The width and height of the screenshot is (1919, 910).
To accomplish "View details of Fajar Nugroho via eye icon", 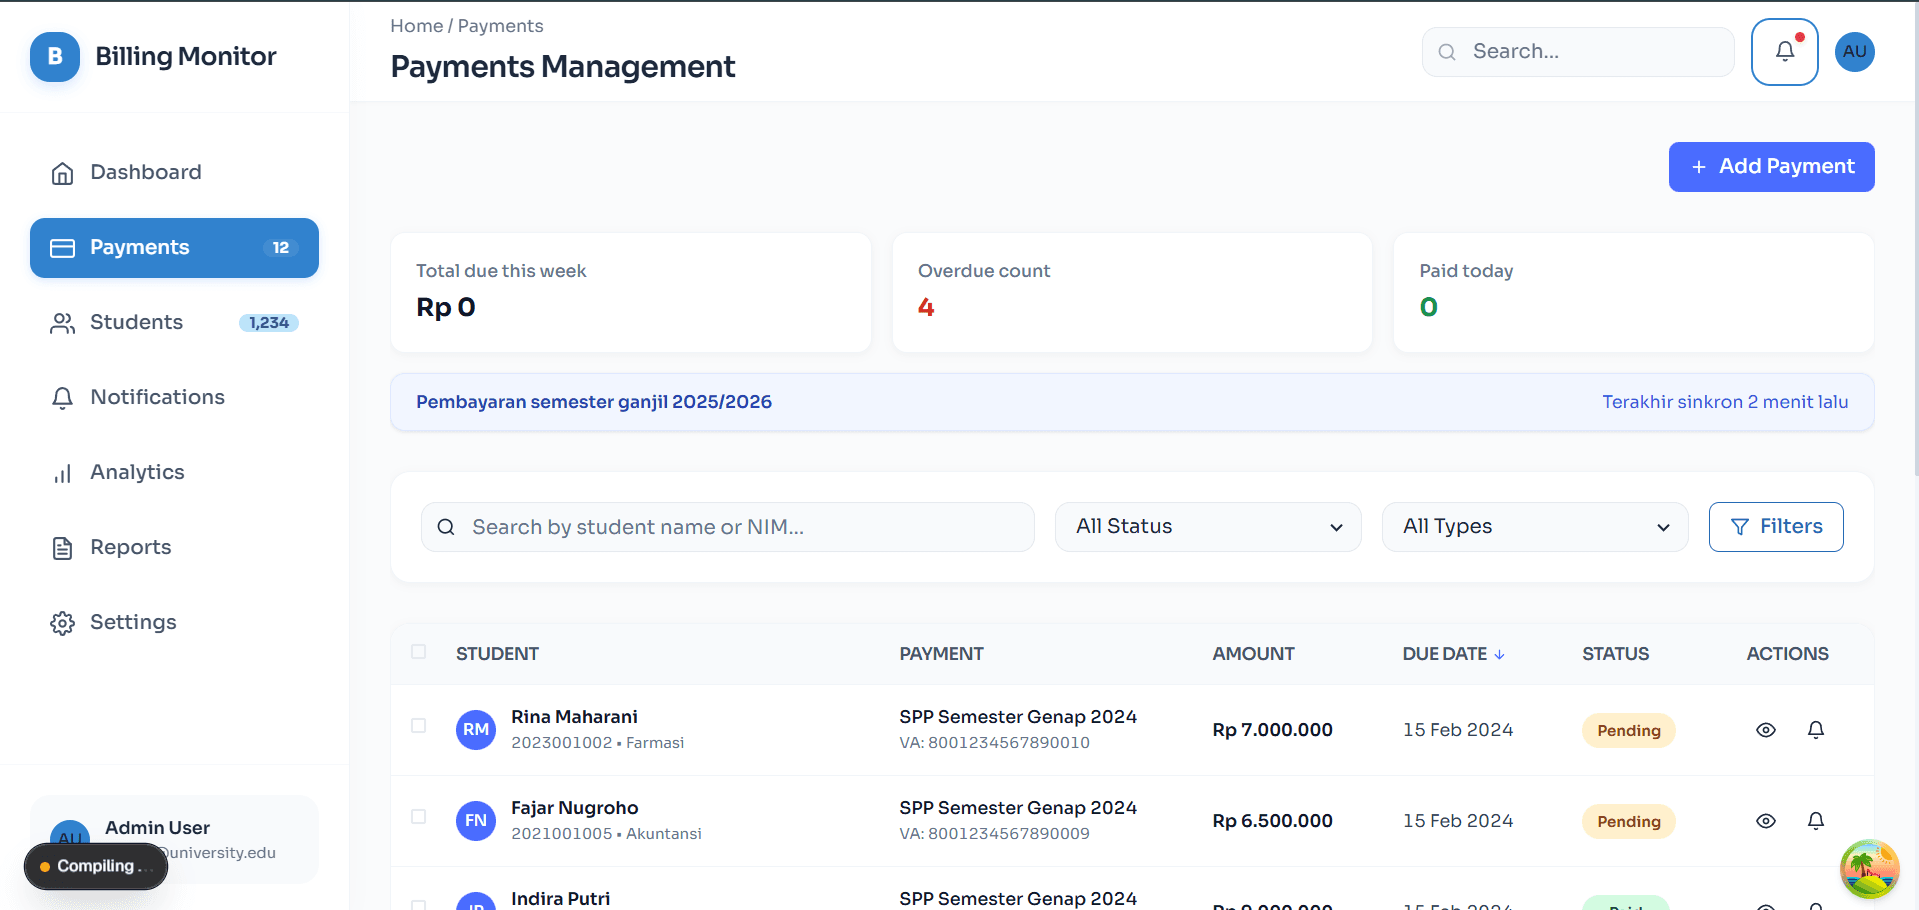I will (x=1765, y=820).
